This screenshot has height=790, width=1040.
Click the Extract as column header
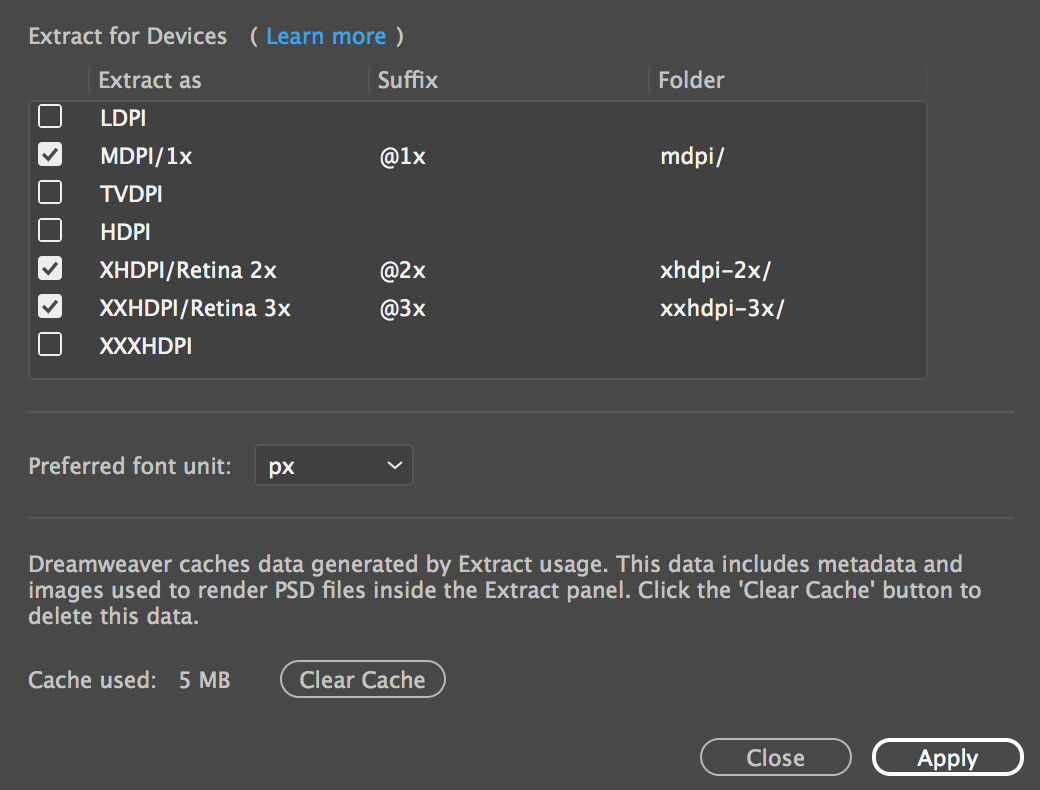pos(149,80)
